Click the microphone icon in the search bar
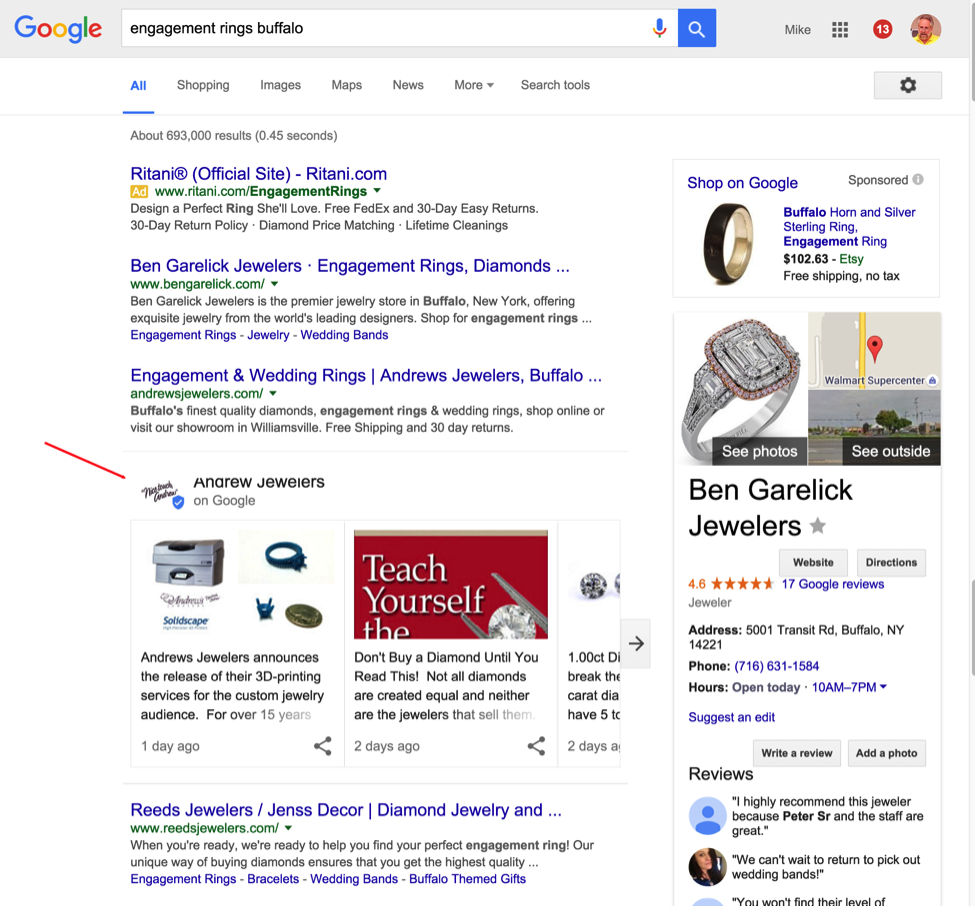 coord(659,29)
